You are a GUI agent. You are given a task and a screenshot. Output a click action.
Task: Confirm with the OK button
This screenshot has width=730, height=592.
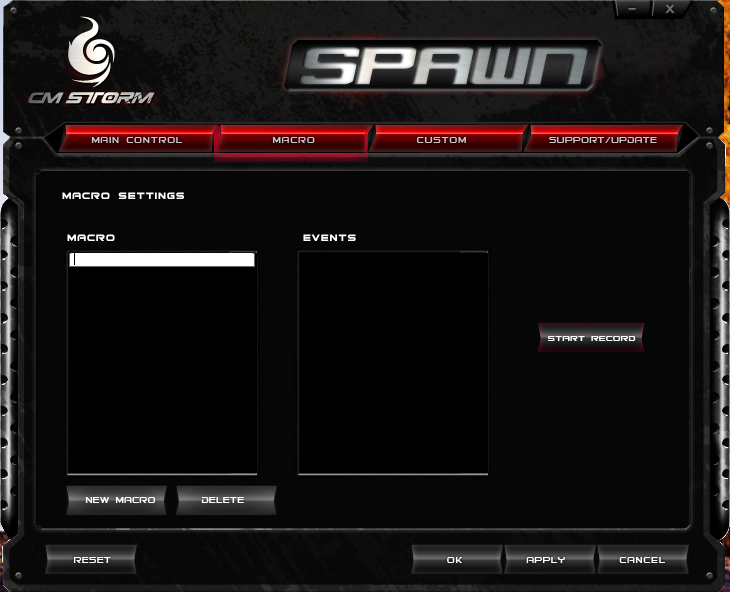click(x=456, y=559)
